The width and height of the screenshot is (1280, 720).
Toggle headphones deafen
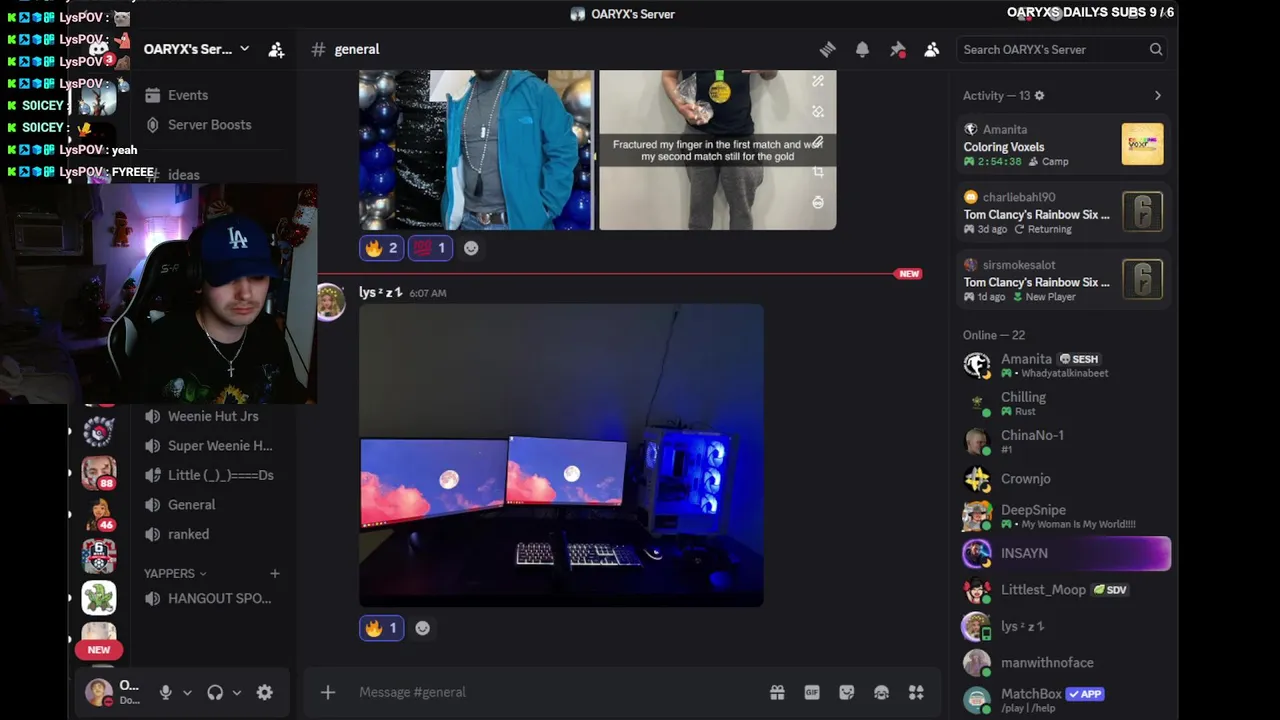click(215, 692)
